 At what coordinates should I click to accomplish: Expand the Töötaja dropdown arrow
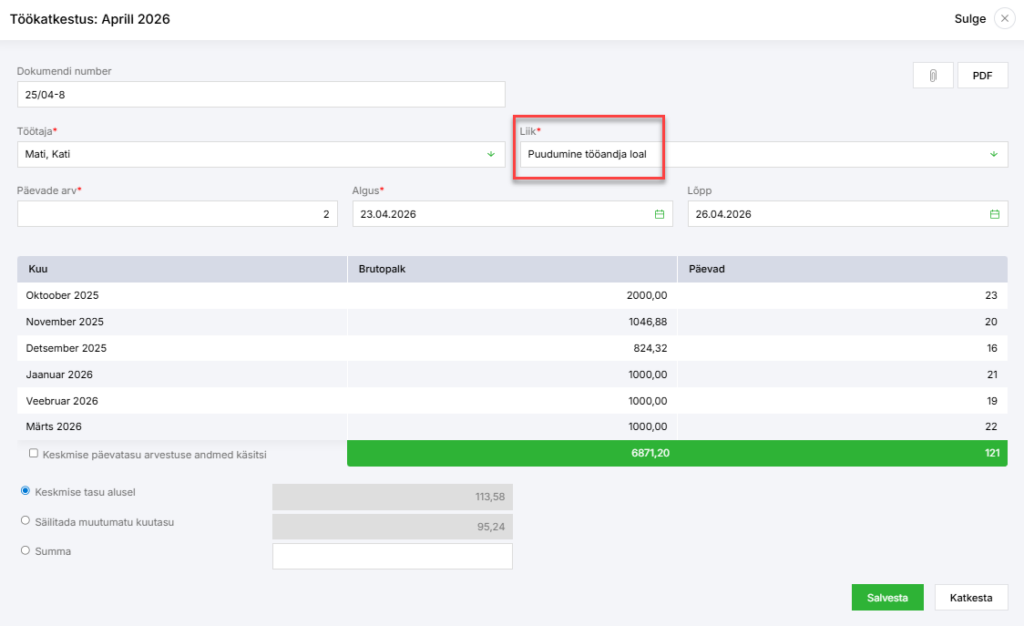(x=491, y=154)
